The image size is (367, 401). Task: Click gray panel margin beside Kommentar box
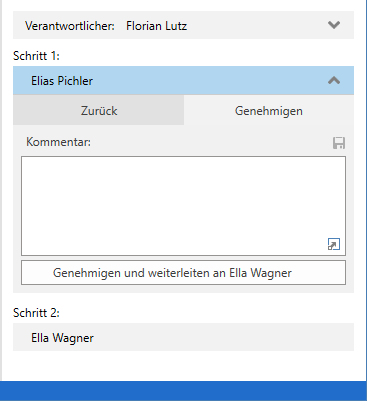click(x=17, y=206)
